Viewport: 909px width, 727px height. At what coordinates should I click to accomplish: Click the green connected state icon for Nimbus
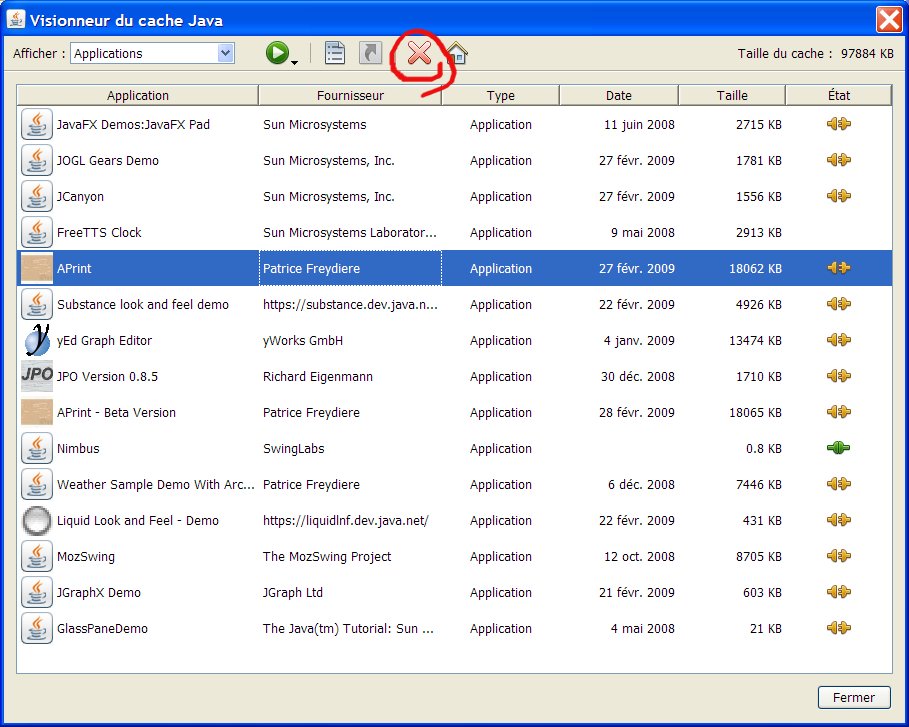(x=838, y=448)
